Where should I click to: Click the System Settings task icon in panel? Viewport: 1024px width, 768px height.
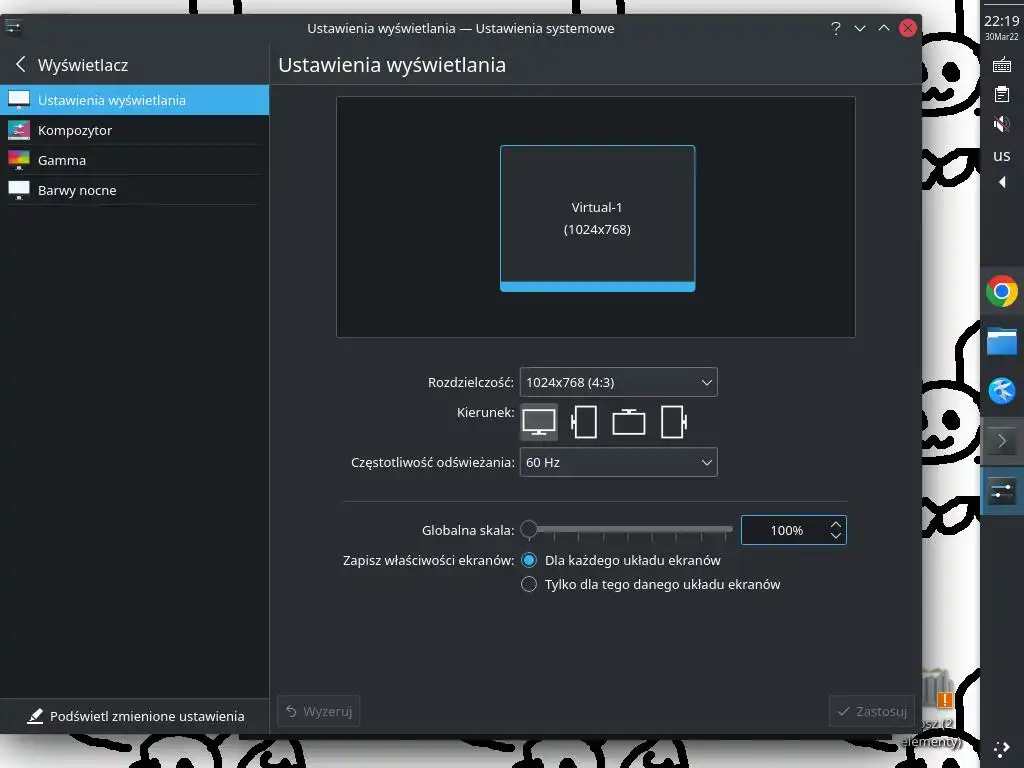point(1002,491)
